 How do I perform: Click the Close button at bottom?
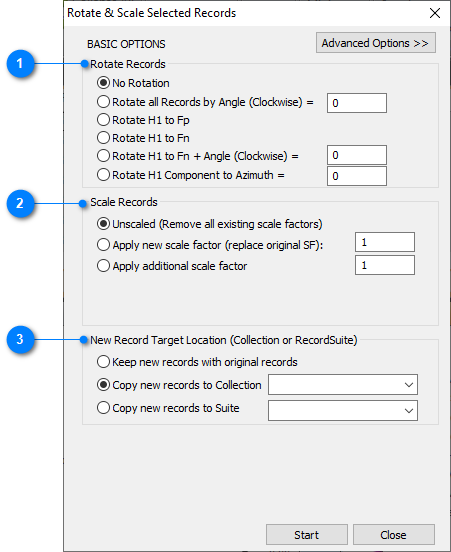[x=394, y=535]
